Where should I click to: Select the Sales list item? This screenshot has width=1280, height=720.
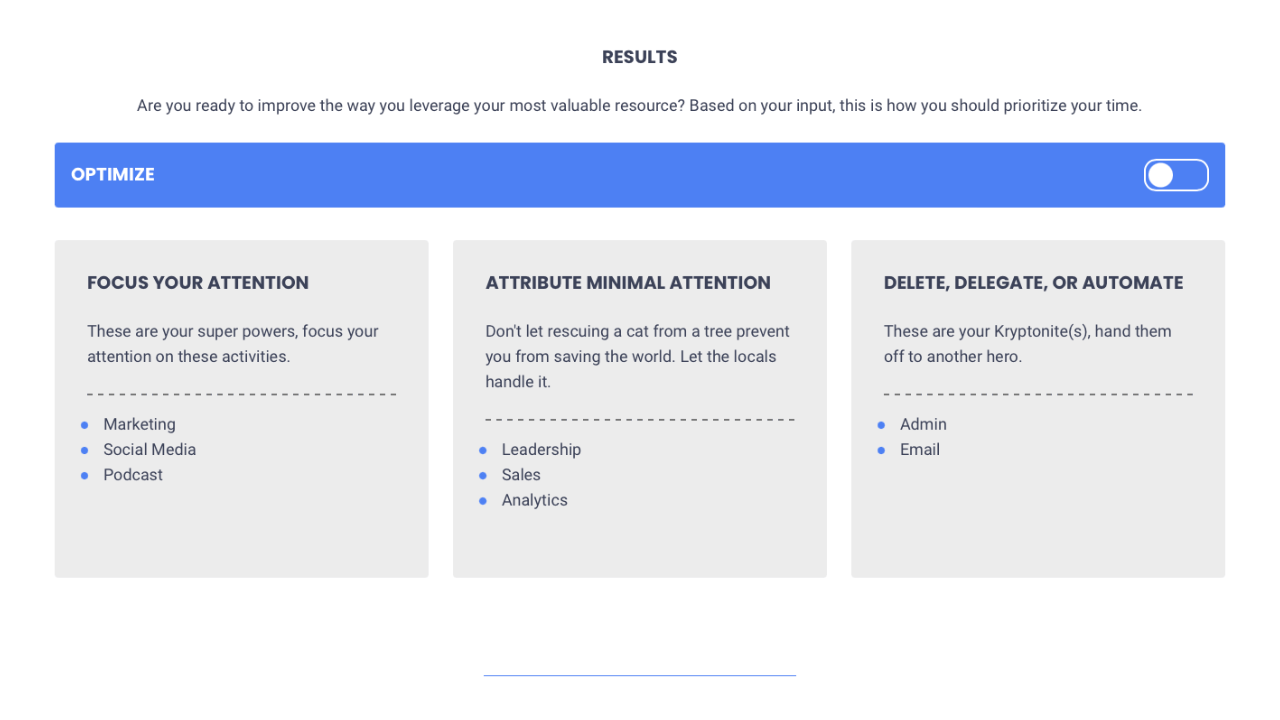coord(521,475)
